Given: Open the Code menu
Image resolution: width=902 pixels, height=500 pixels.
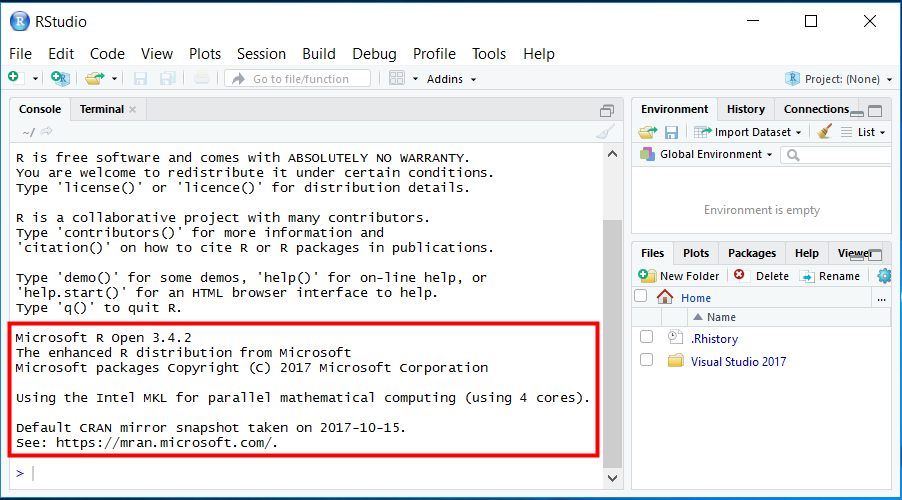Looking at the screenshot, I should click(x=108, y=54).
